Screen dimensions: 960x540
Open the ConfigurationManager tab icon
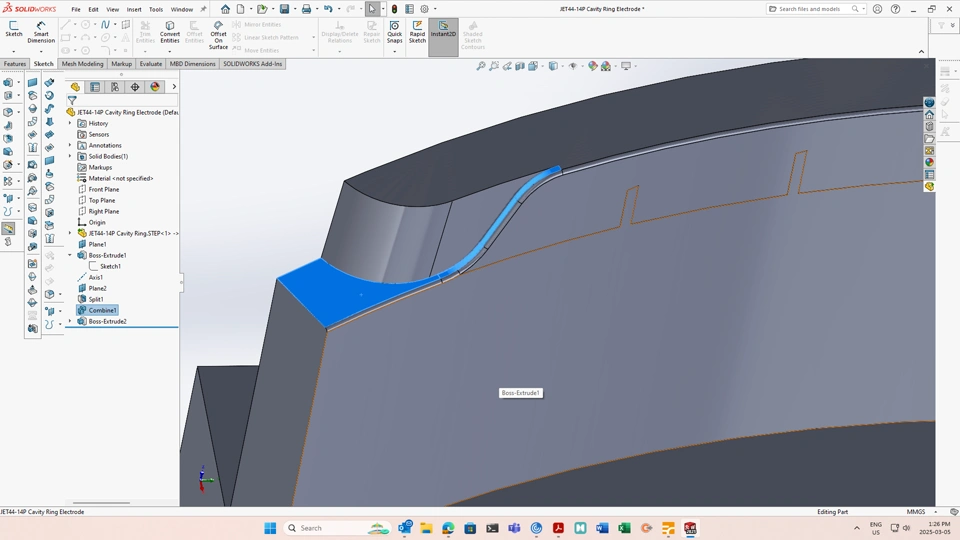pos(115,87)
